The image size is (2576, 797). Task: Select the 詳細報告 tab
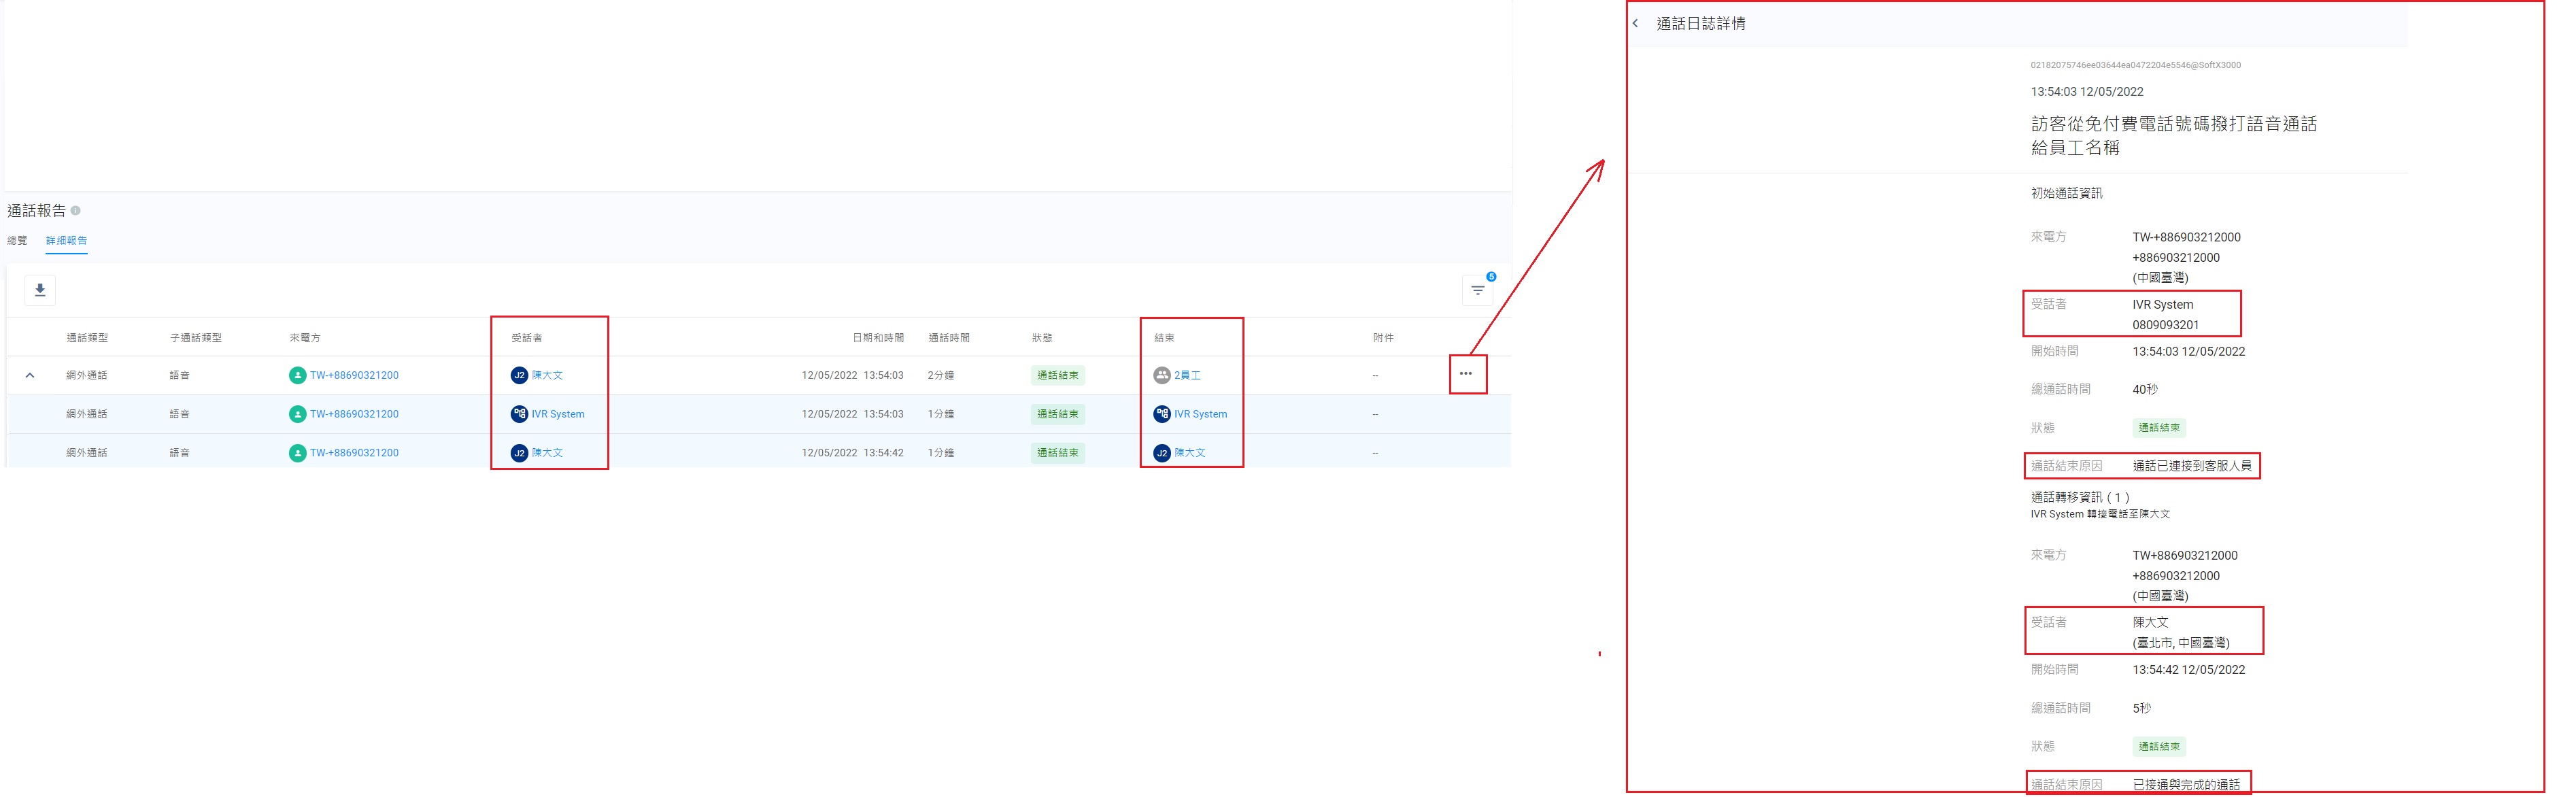click(66, 241)
